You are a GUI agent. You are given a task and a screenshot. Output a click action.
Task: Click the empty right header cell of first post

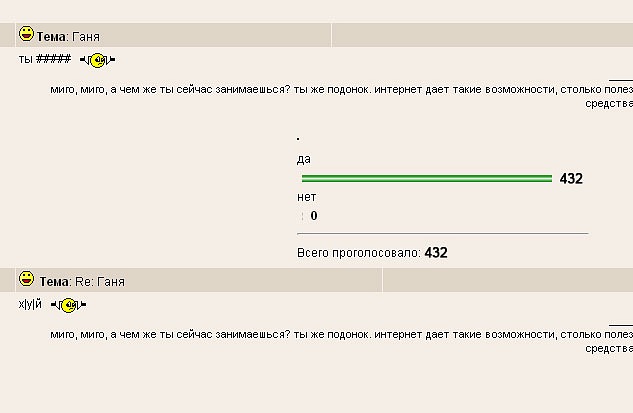pyautogui.click(x=481, y=36)
